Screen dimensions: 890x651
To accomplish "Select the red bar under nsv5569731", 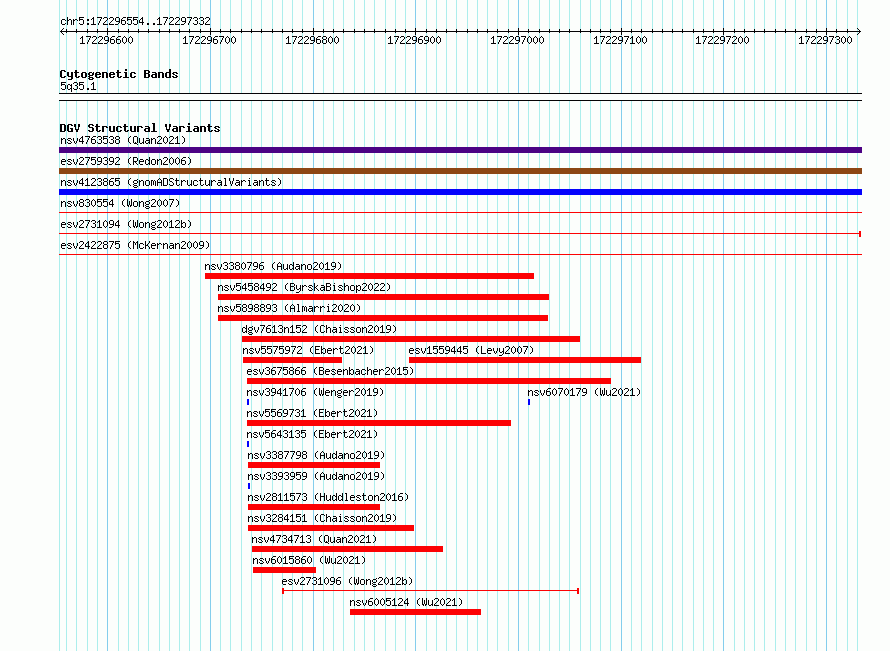I will point(379,423).
